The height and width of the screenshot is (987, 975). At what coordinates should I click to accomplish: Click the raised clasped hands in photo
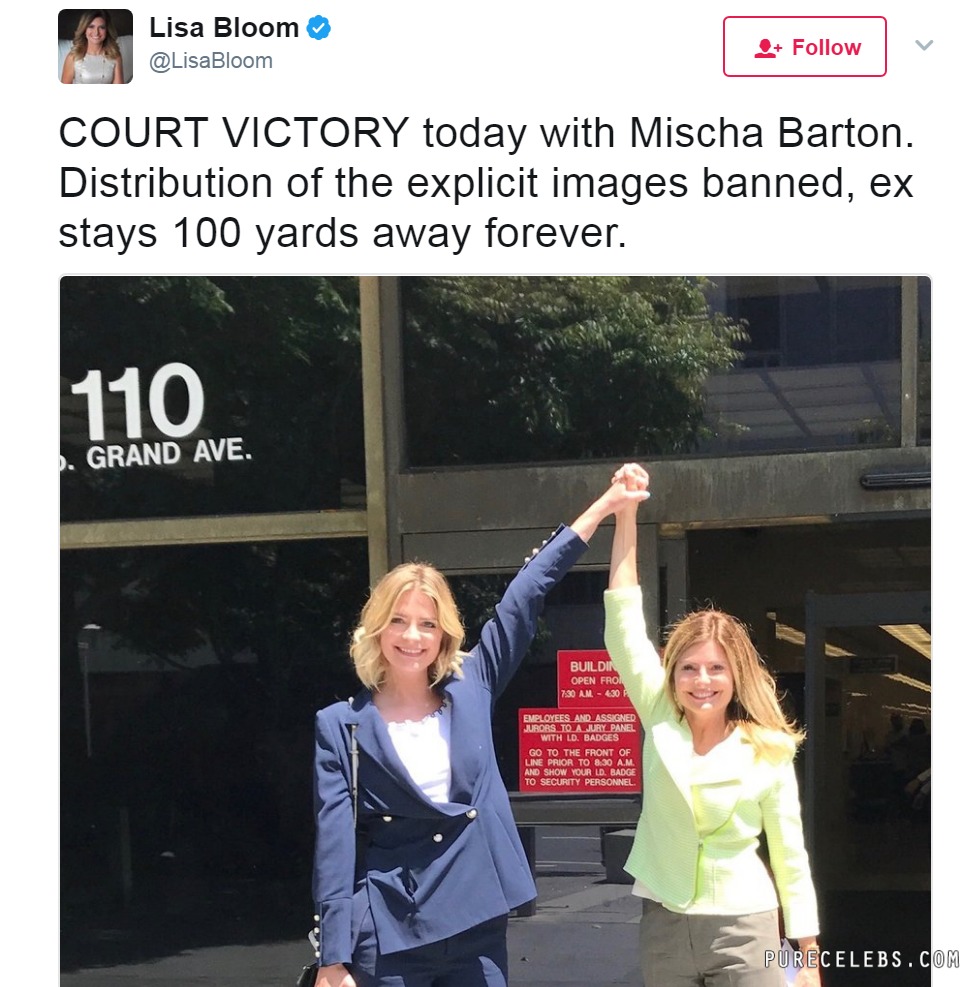pyautogui.click(x=629, y=482)
